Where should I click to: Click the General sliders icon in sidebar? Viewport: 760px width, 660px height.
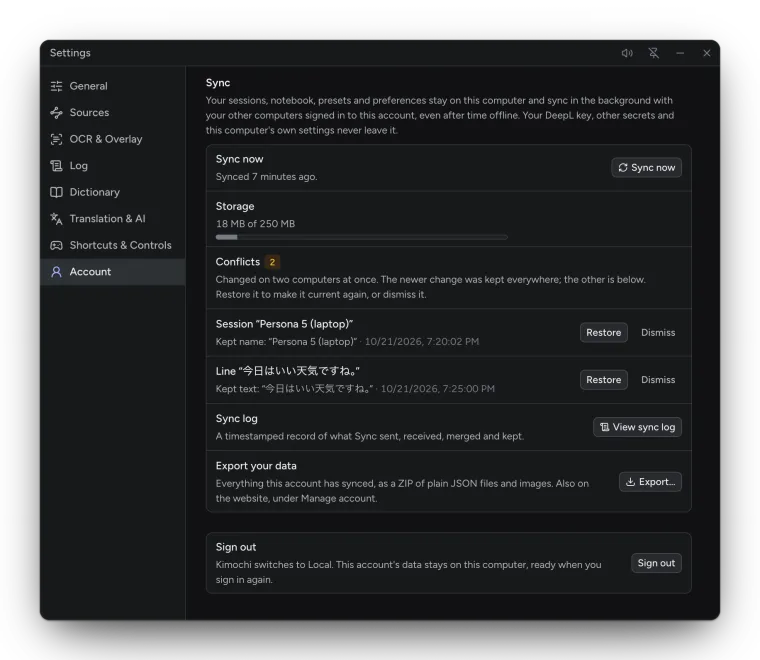point(56,86)
